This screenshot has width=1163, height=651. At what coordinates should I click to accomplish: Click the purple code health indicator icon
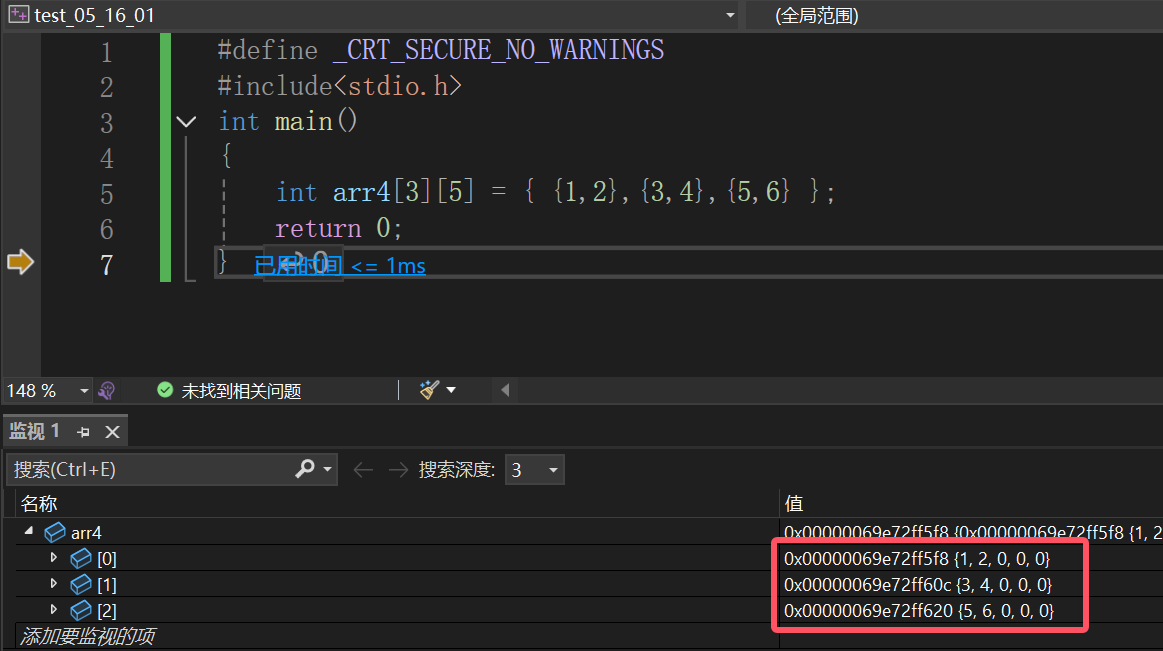pyautogui.click(x=107, y=390)
